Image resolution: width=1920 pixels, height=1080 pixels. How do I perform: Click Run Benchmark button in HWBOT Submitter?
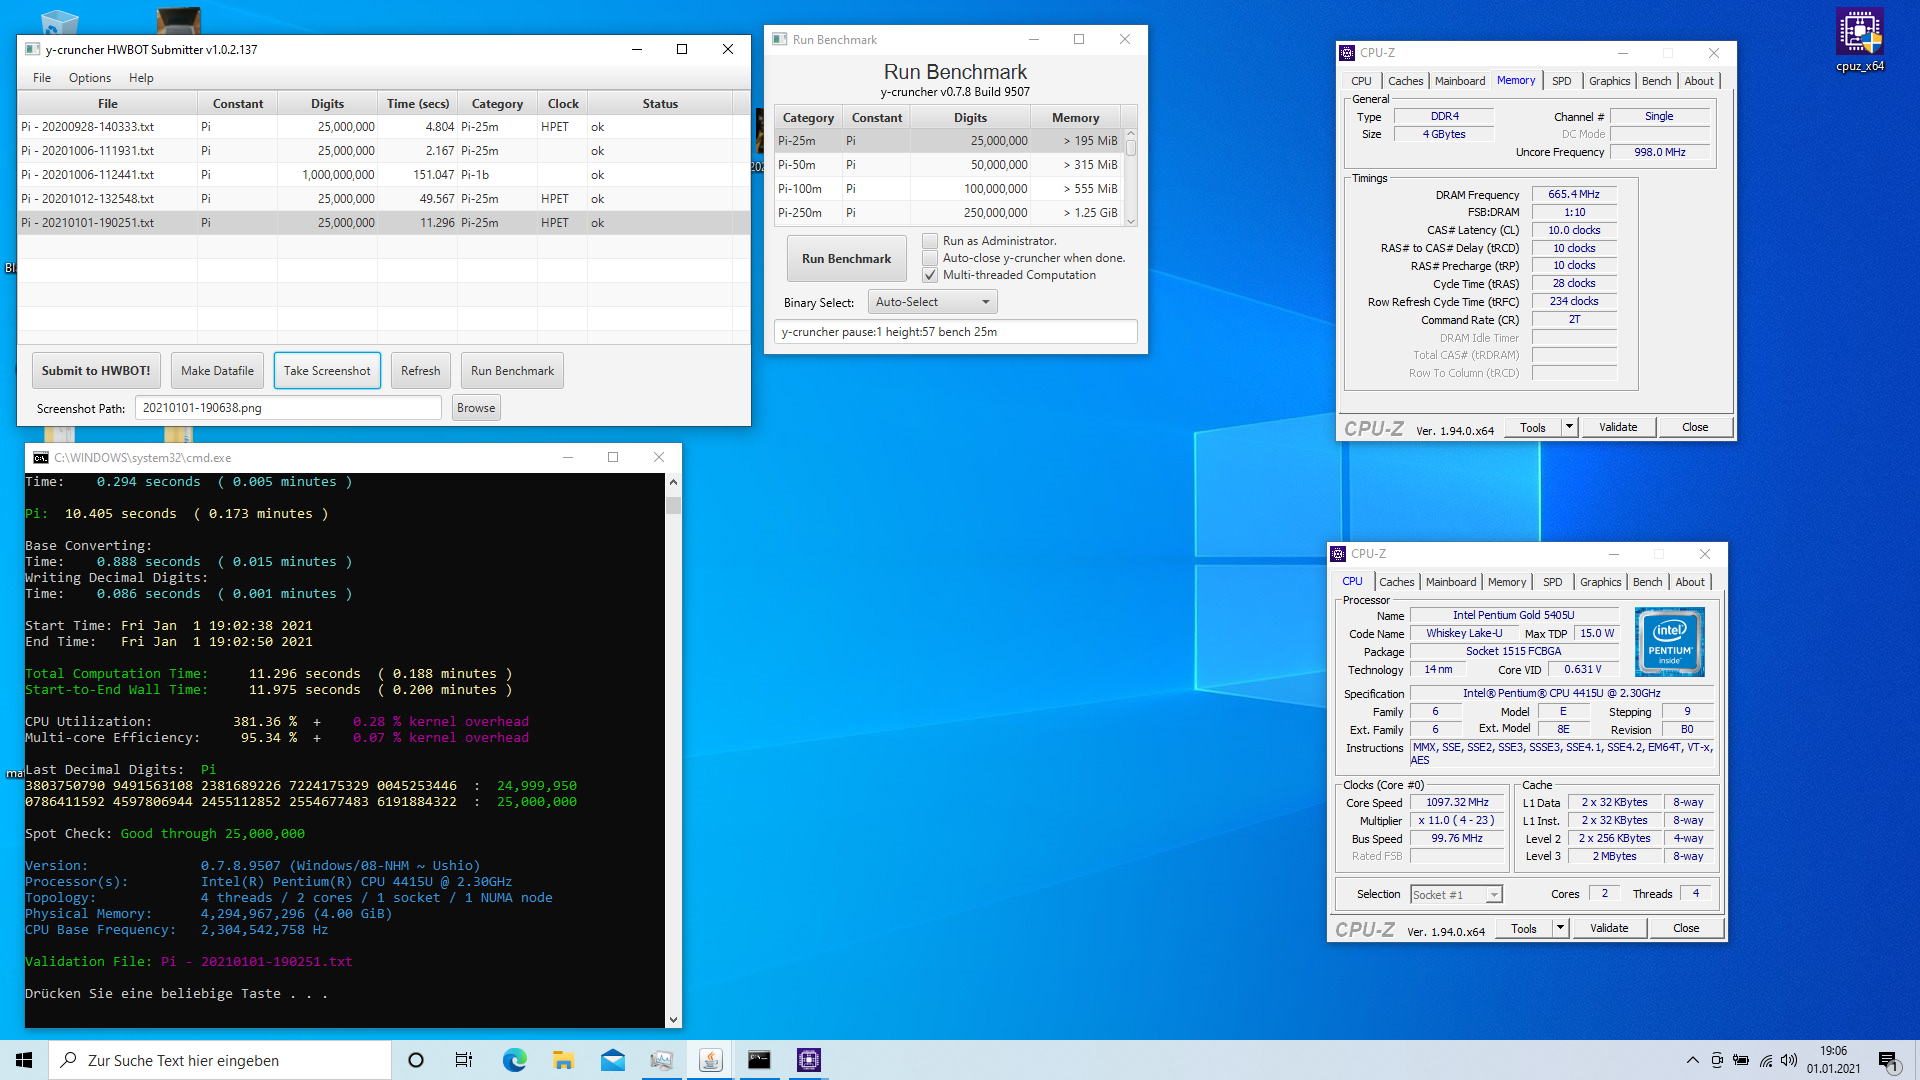512,371
